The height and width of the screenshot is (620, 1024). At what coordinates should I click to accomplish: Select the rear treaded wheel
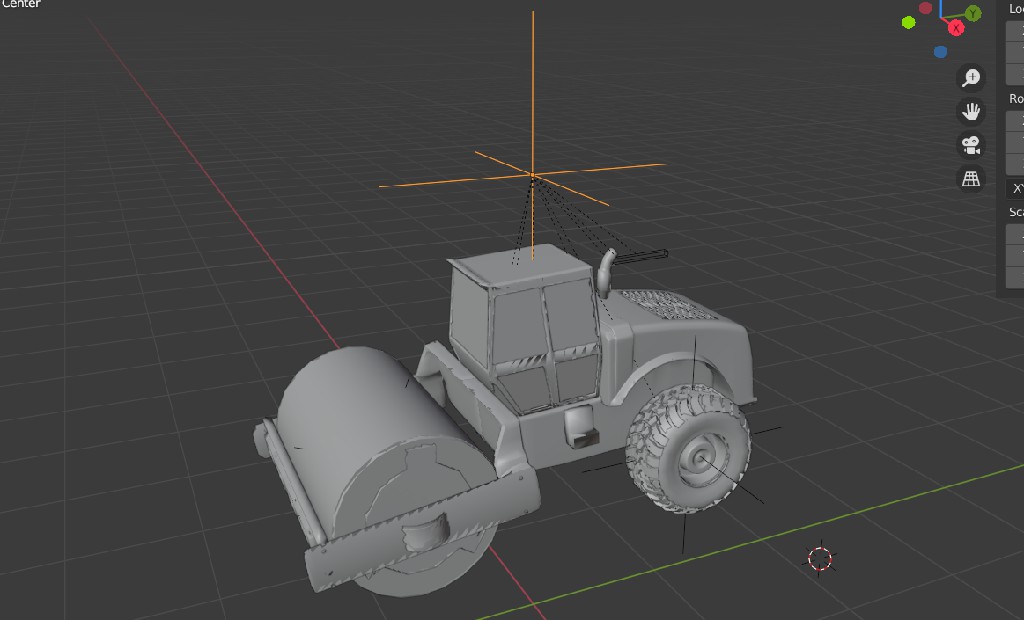tap(688, 447)
